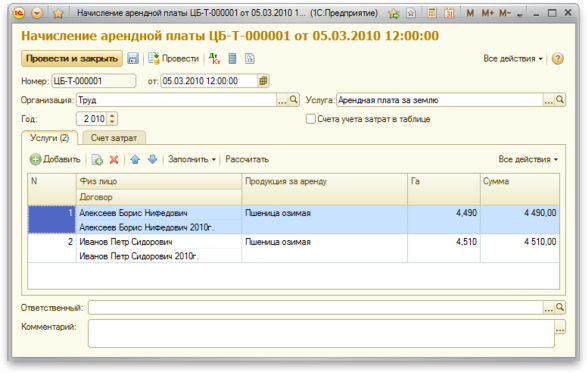Screen dimensions: 587x373
Task: Click the save diskette icon
Action: [133, 58]
